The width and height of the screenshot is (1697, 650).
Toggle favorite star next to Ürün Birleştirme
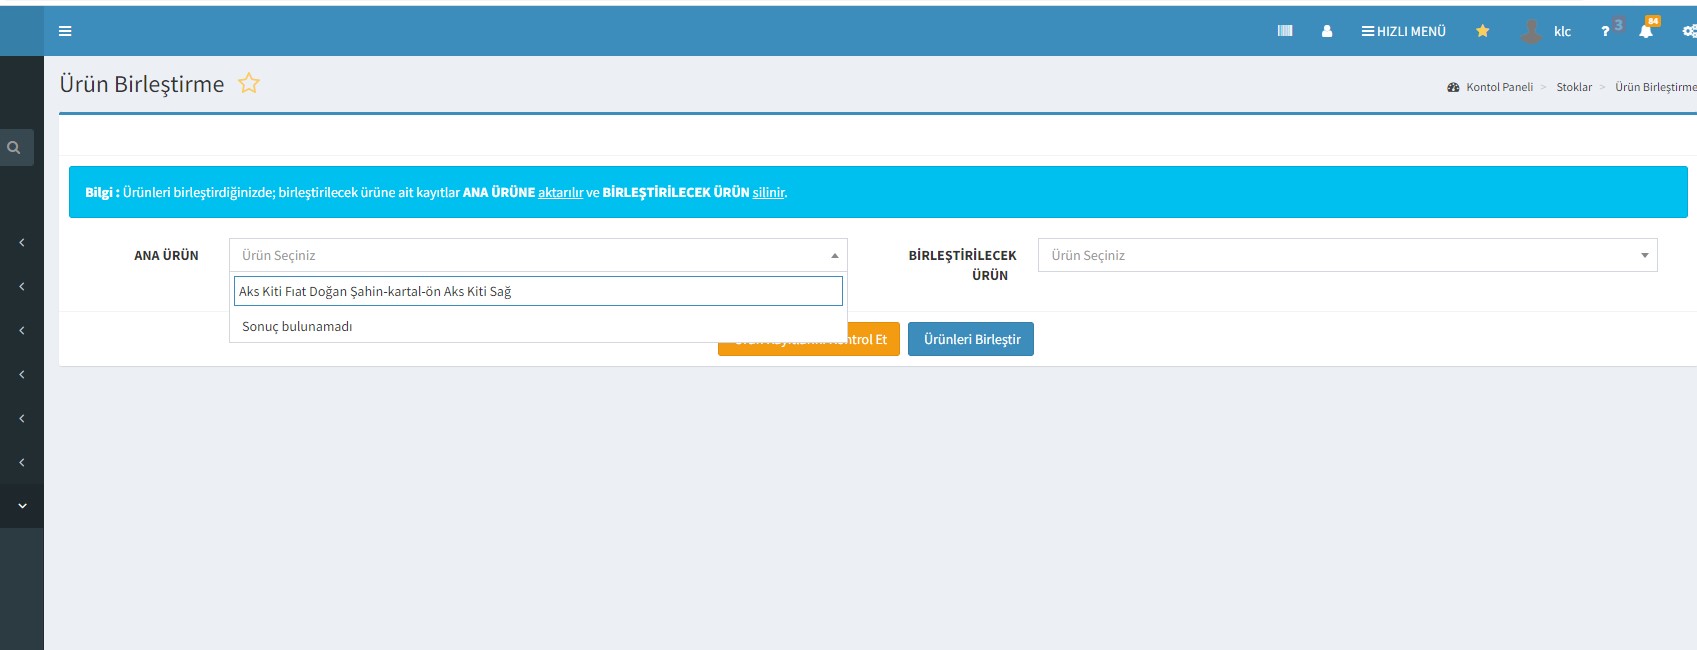click(x=249, y=84)
